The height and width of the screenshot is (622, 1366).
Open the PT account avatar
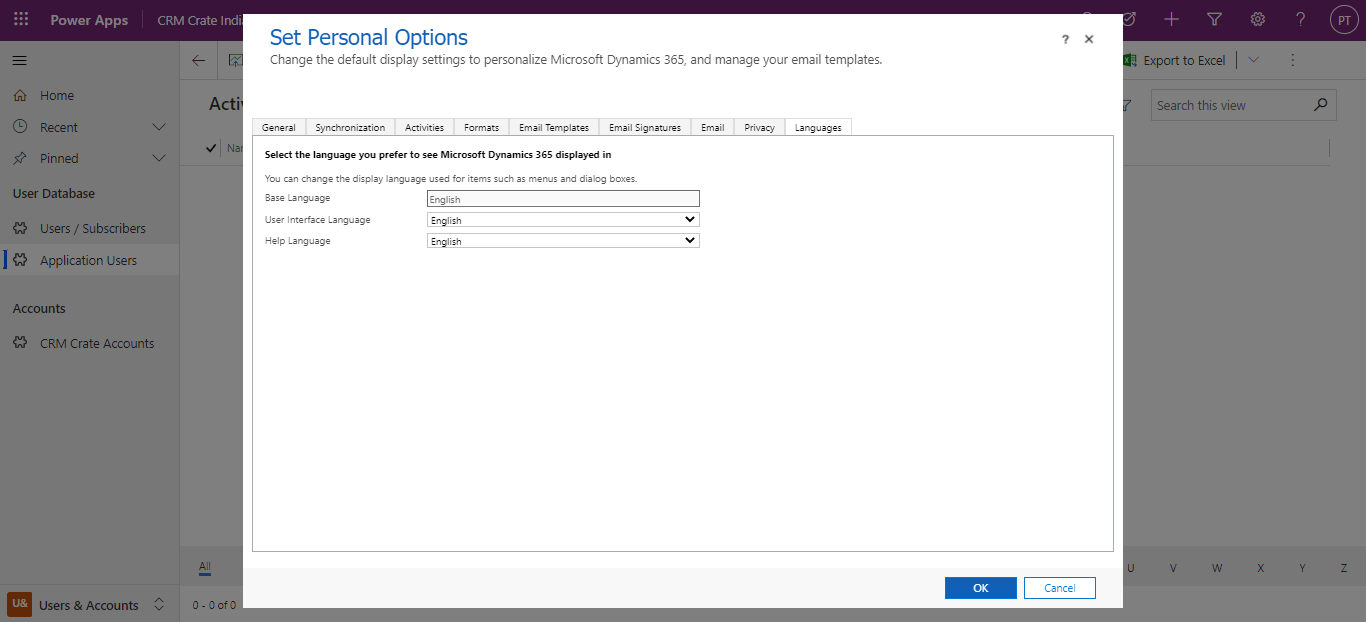pos(1344,19)
